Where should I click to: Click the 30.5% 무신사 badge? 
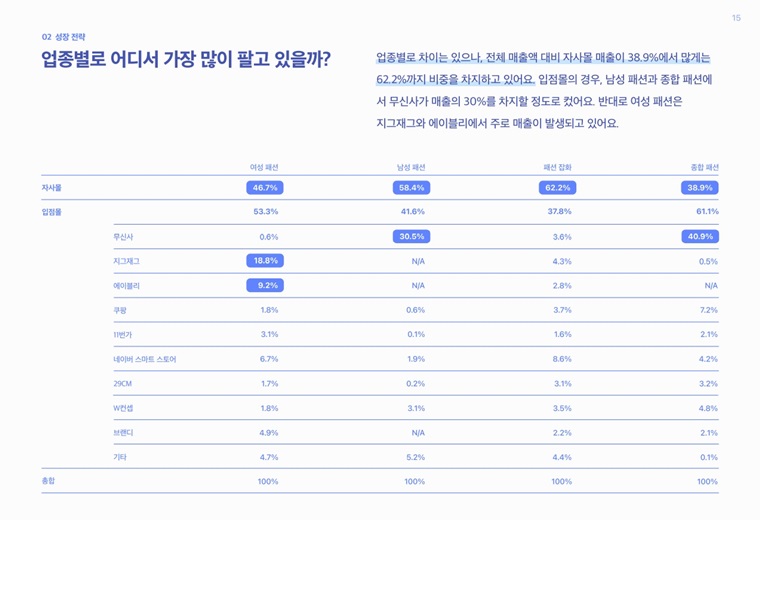pos(411,236)
